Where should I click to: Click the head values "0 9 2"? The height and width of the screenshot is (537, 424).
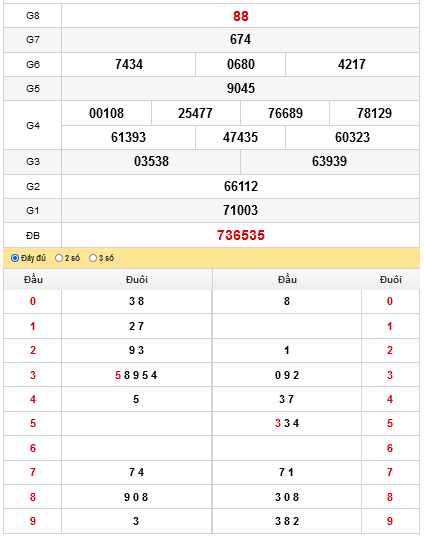coord(287,375)
